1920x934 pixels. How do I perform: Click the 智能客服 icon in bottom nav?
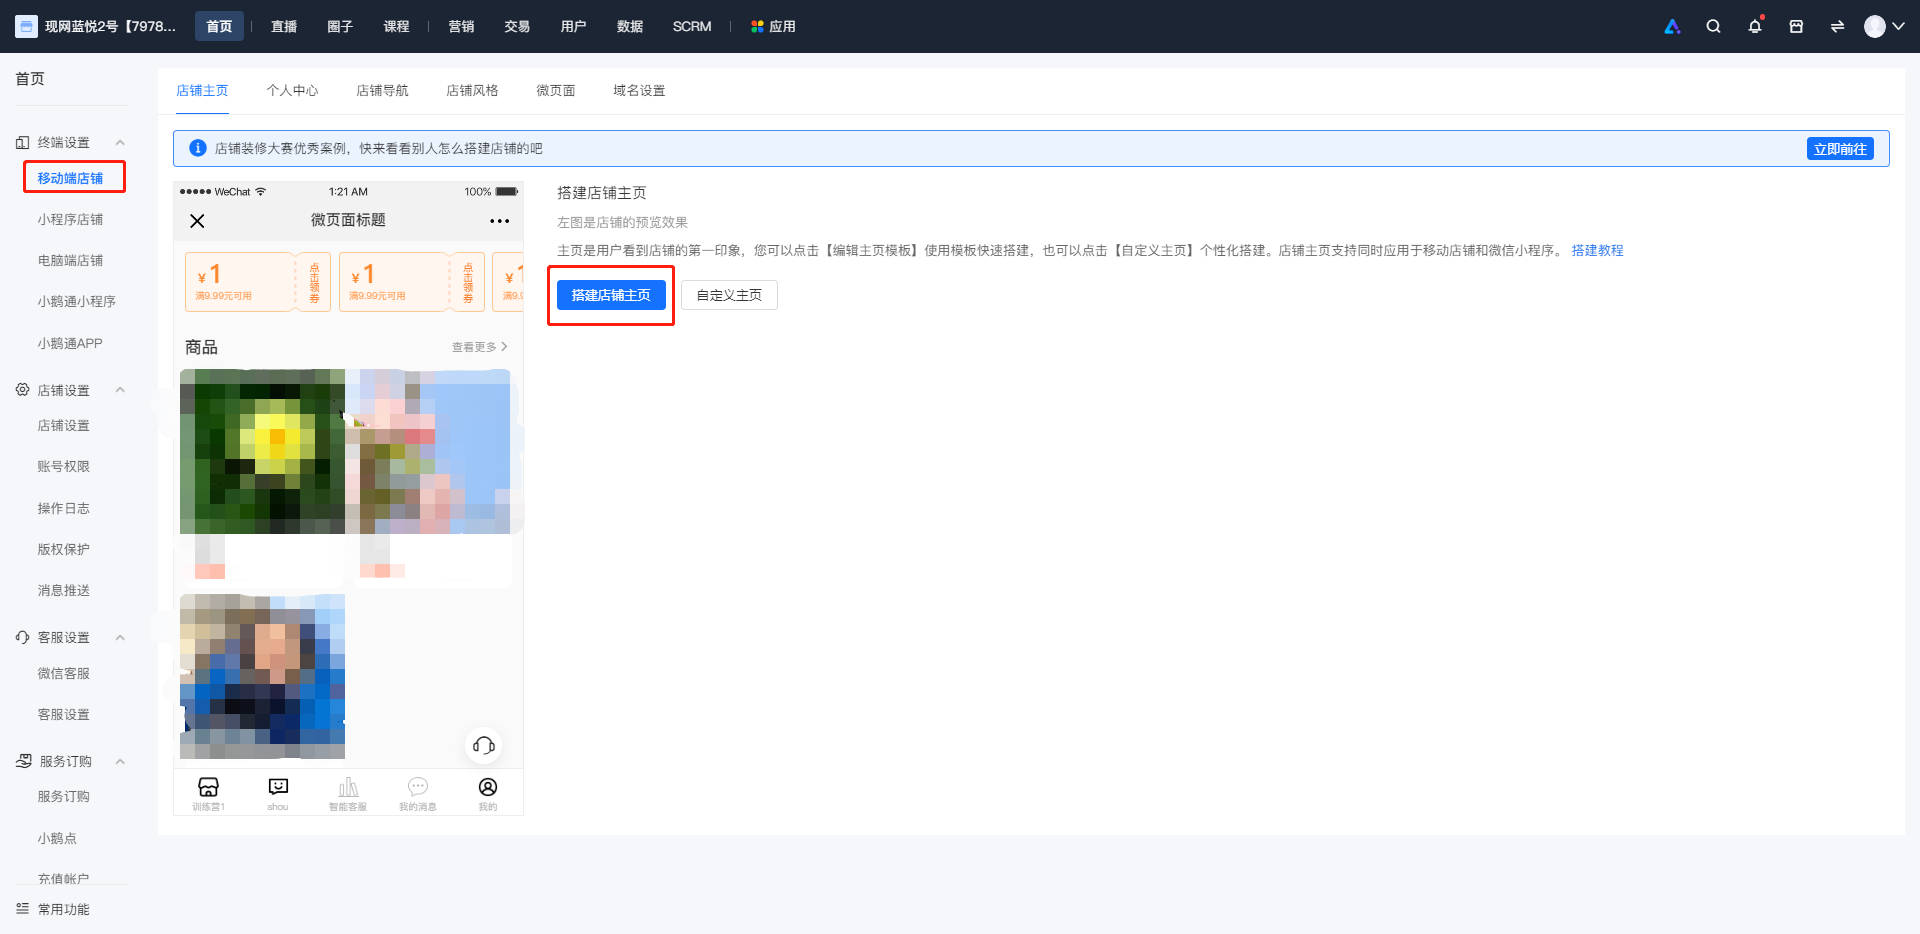pyautogui.click(x=348, y=794)
